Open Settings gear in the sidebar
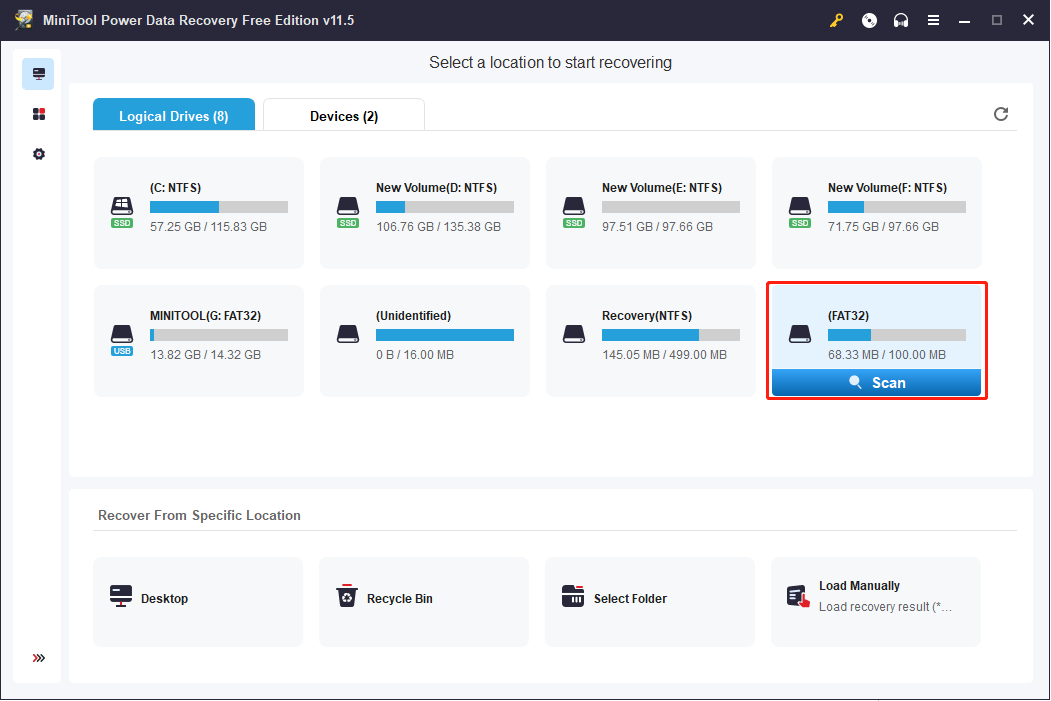The height and width of the screenshot is (701, 1051). 38,155
